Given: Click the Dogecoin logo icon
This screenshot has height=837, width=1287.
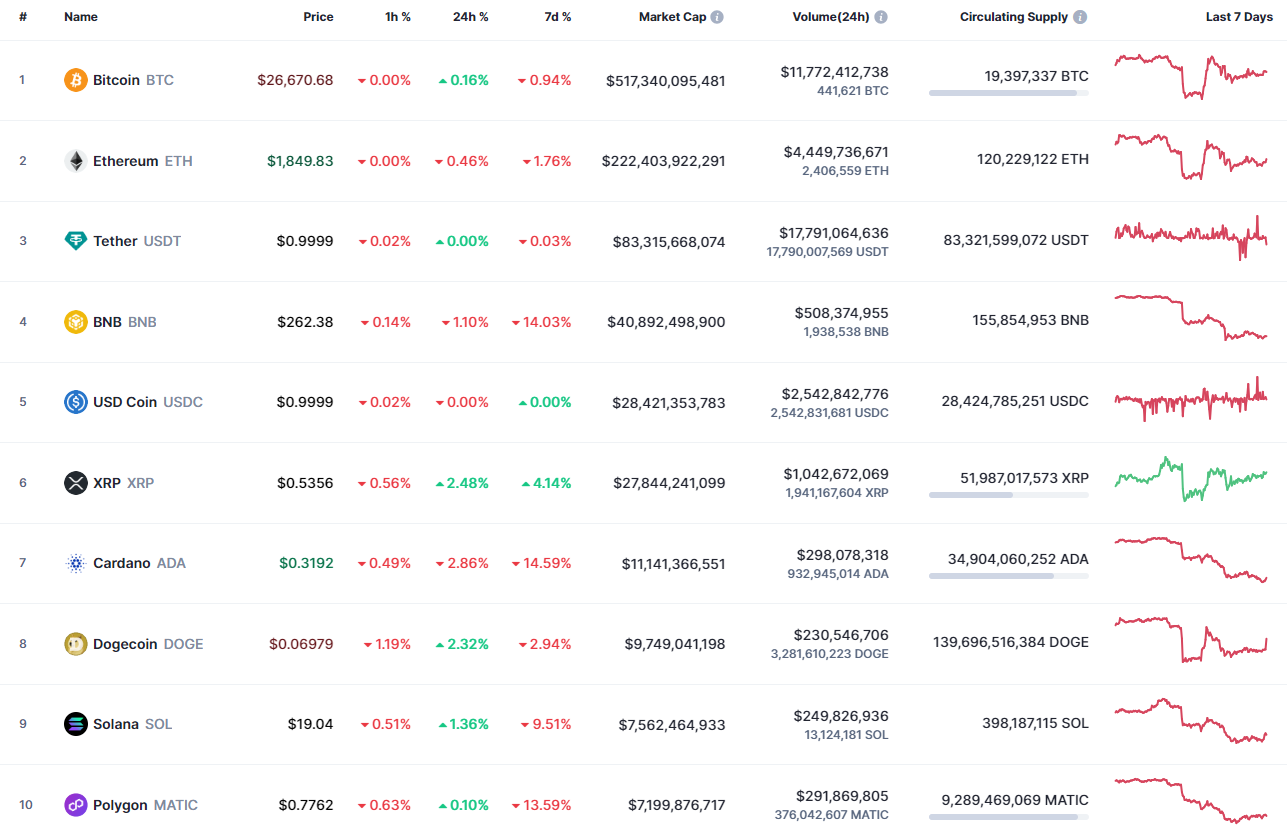Looking at the screenshot, I should (75, 644).
